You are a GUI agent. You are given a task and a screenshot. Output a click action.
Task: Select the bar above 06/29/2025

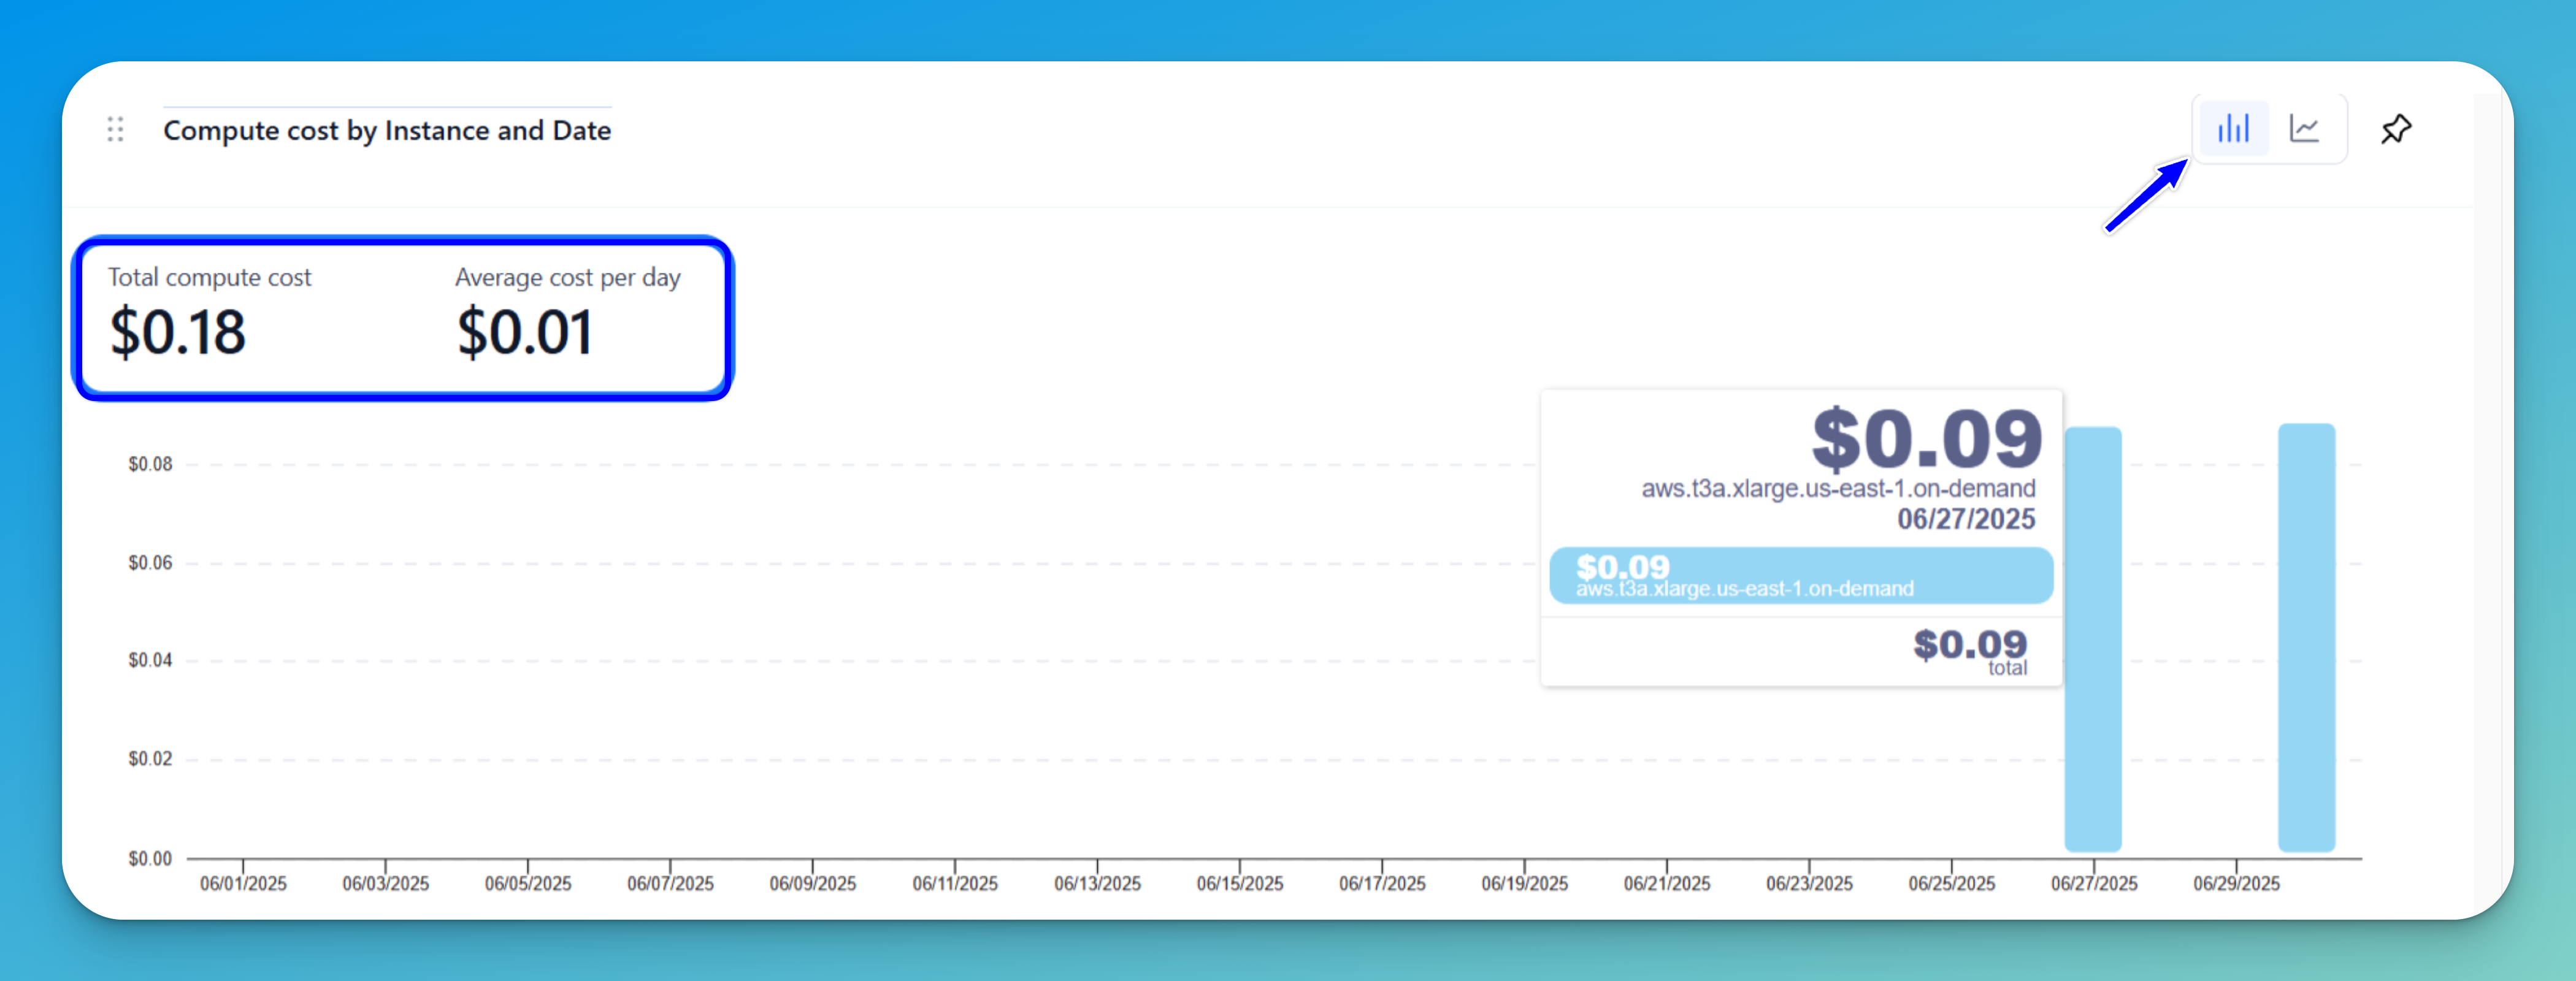pyautogui.click(x=2306, y=640)
